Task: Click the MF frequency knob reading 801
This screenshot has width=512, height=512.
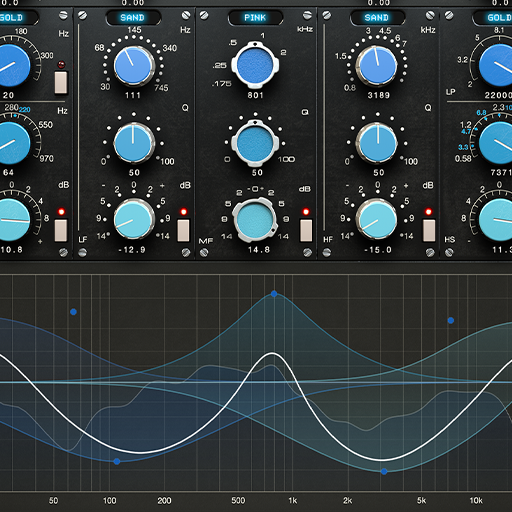Action: point(255,65)
